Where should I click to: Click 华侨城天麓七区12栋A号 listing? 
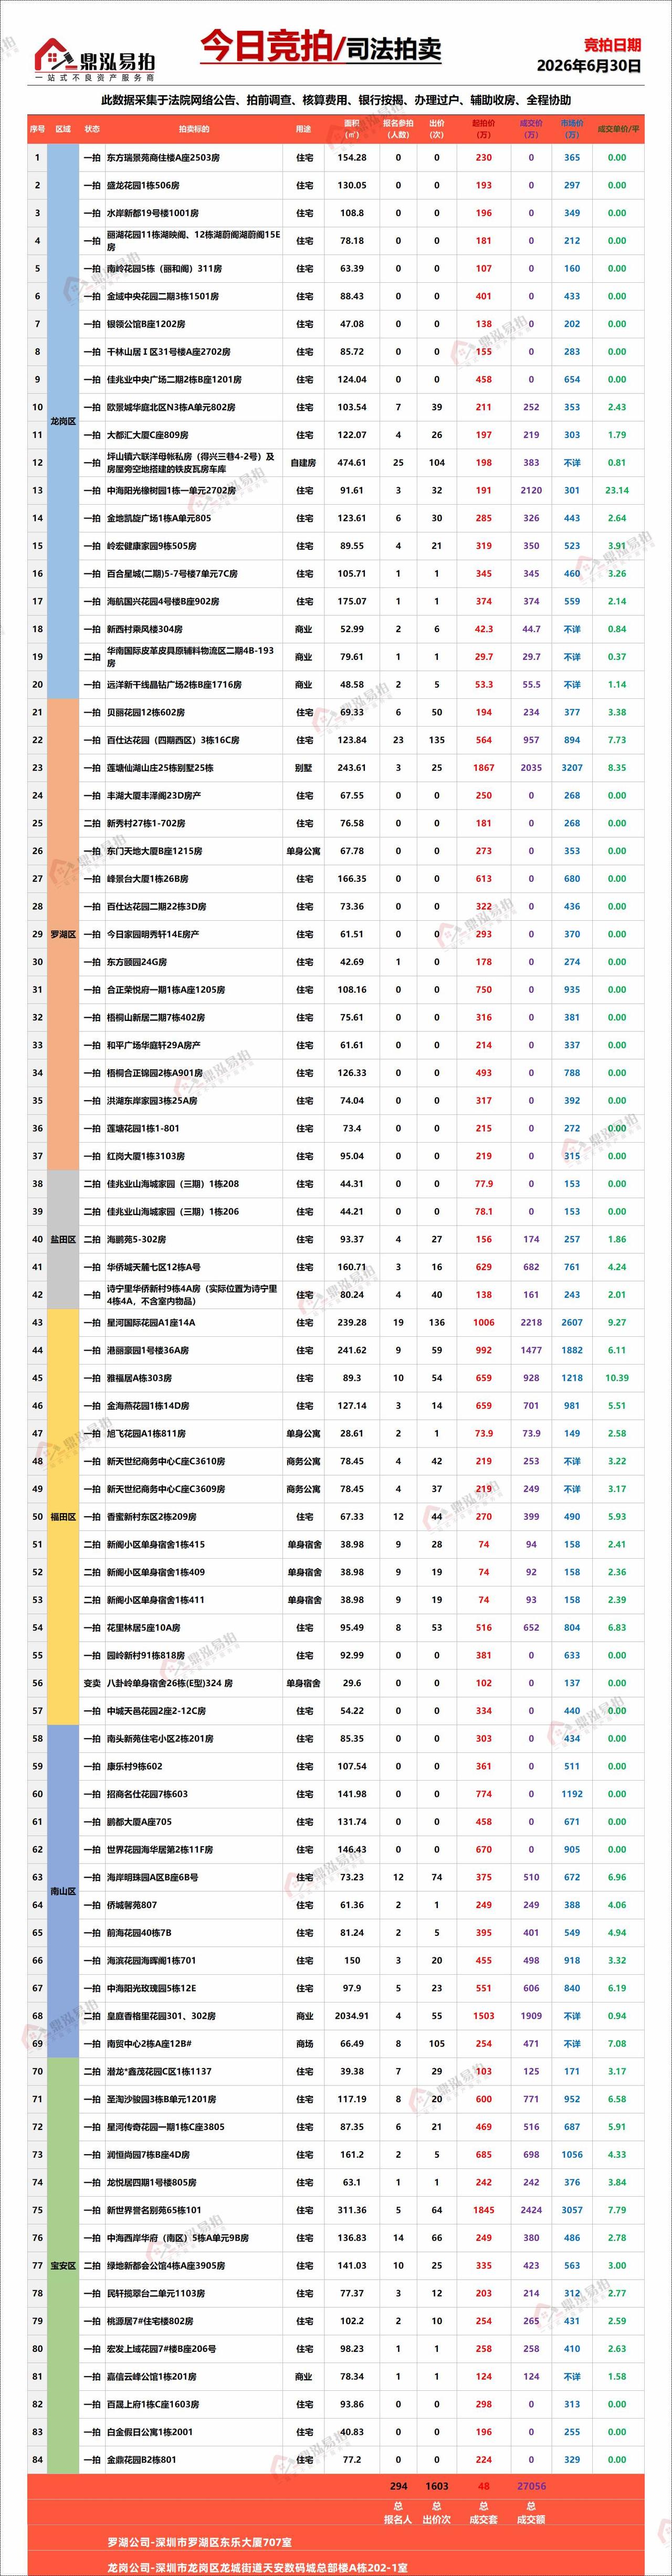point(153,1267)
